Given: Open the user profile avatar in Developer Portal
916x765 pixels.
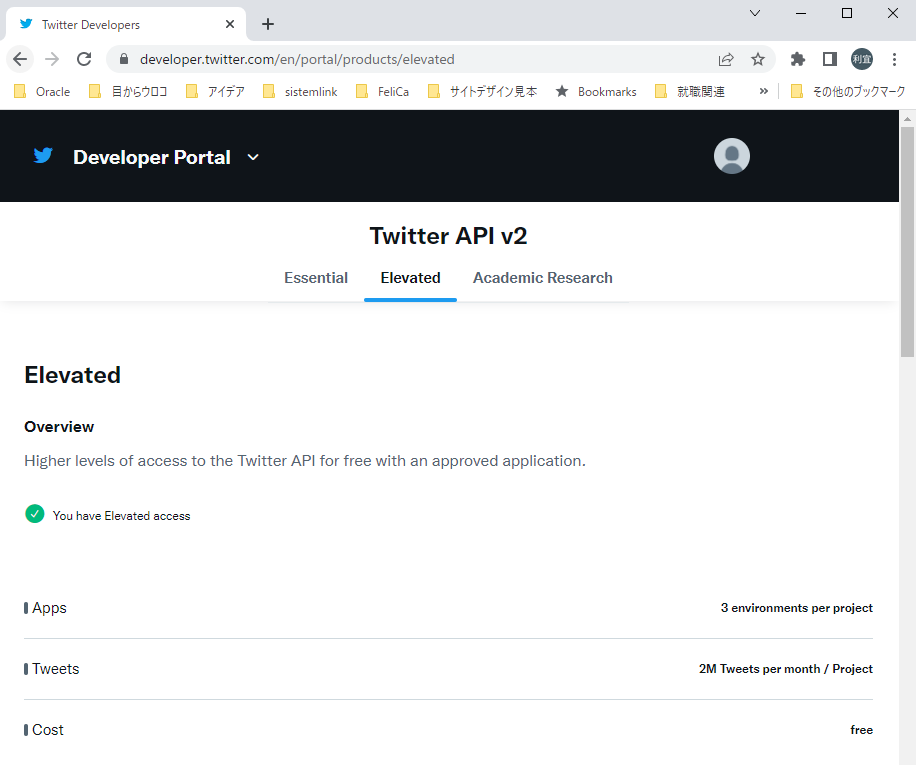Looking at the screenshot, I should [731, 156].
